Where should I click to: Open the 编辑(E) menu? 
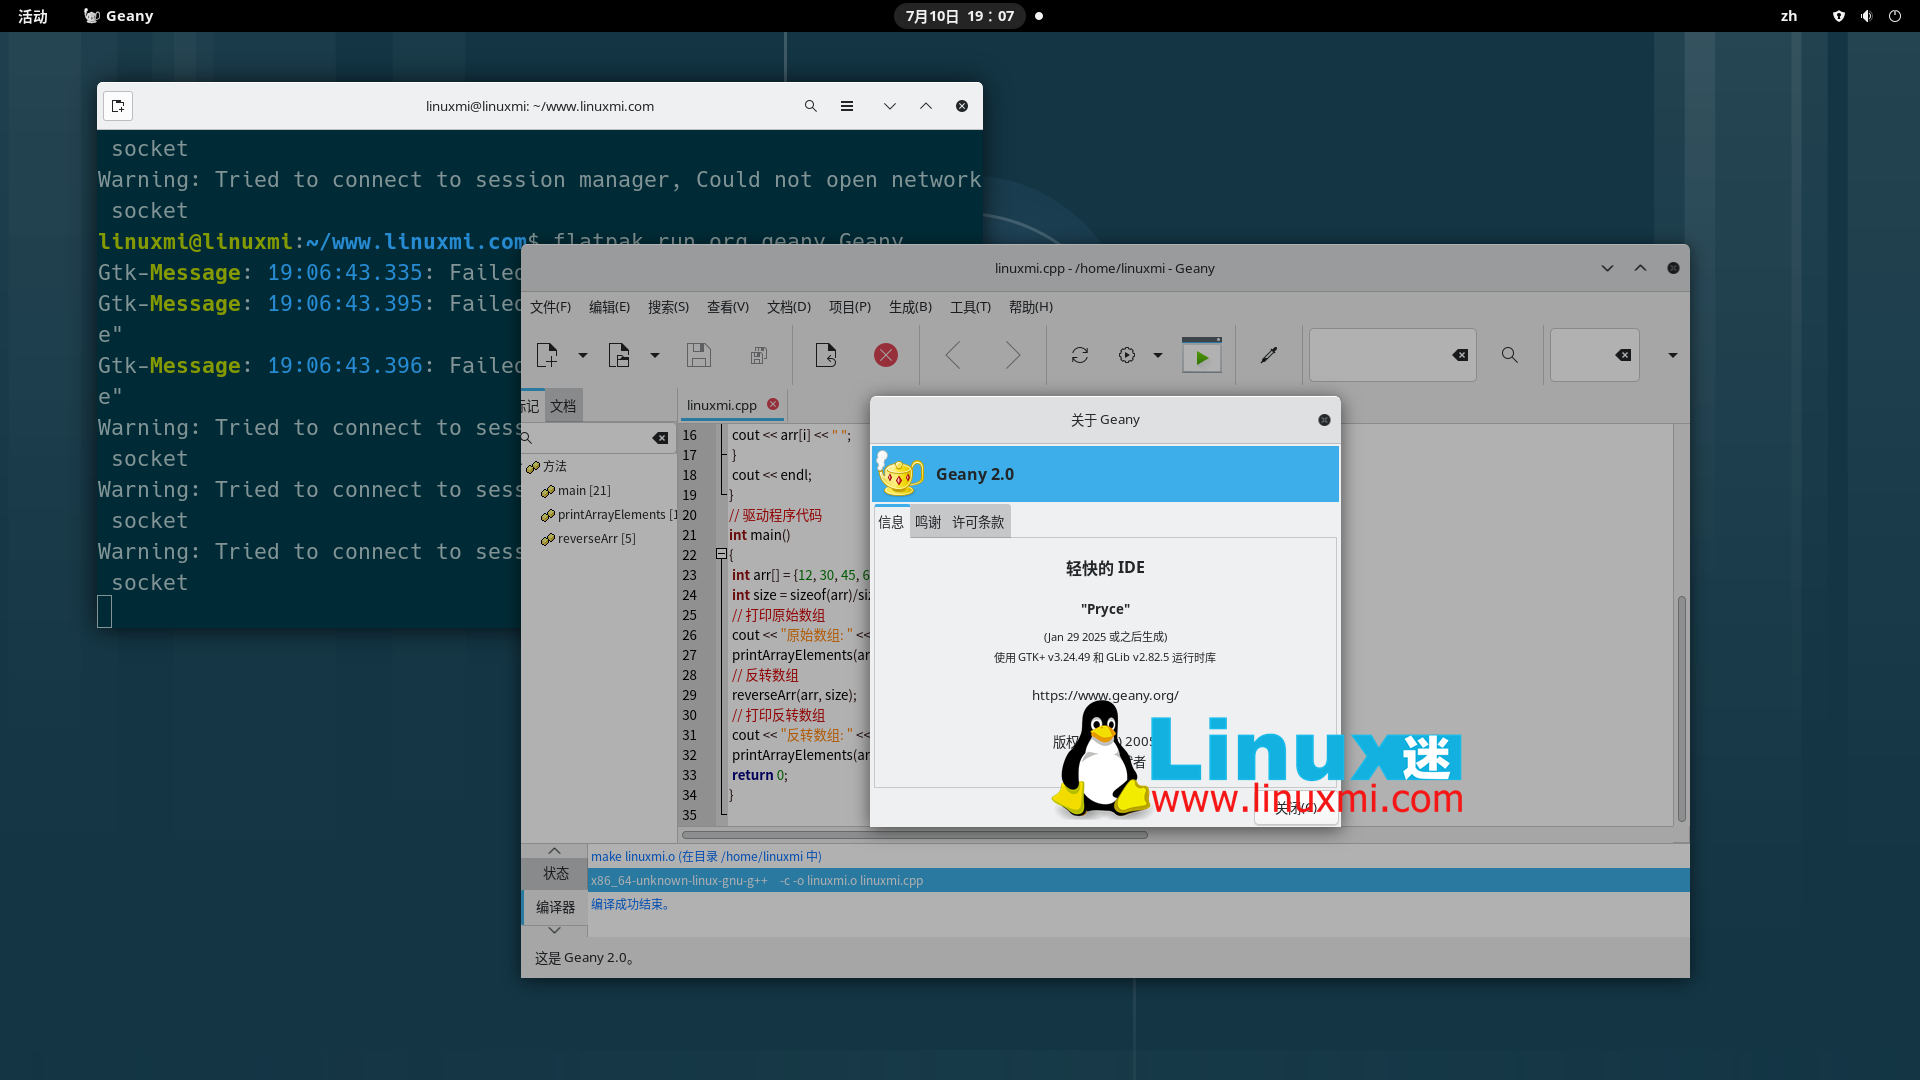pyautogui.click(x=609, y=307)
